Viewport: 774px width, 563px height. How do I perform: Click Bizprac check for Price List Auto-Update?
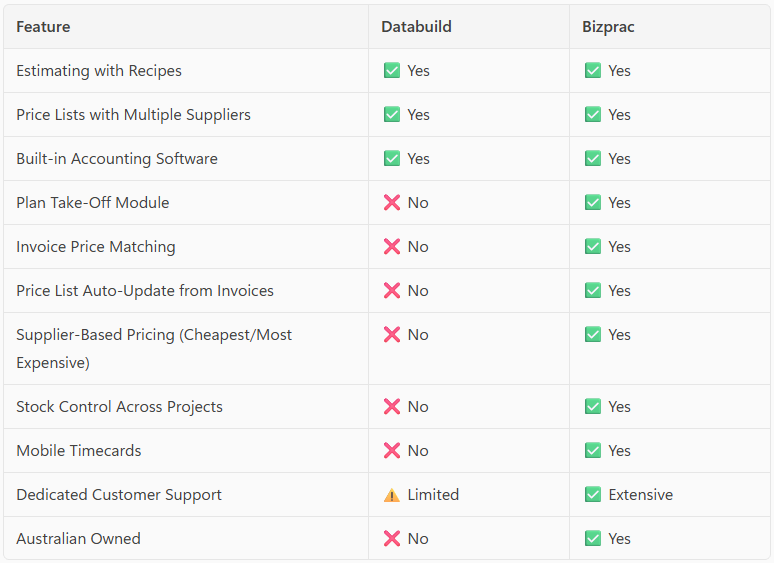593,290
